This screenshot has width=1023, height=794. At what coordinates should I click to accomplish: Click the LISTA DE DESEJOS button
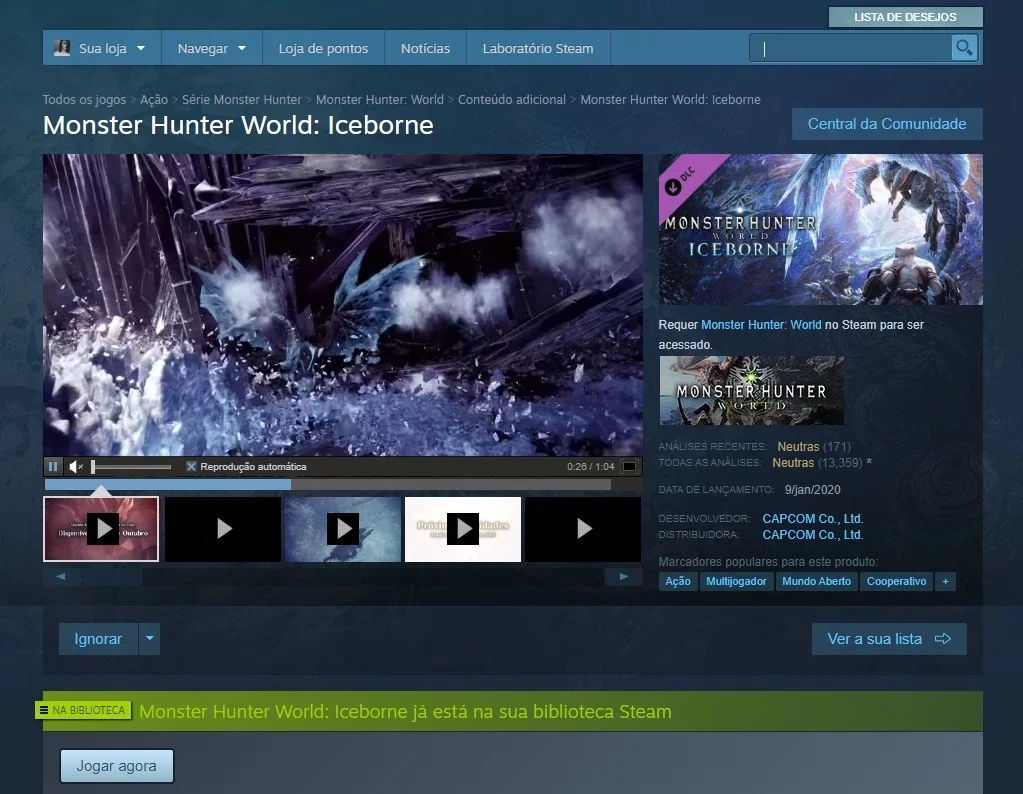coord(905,17)
